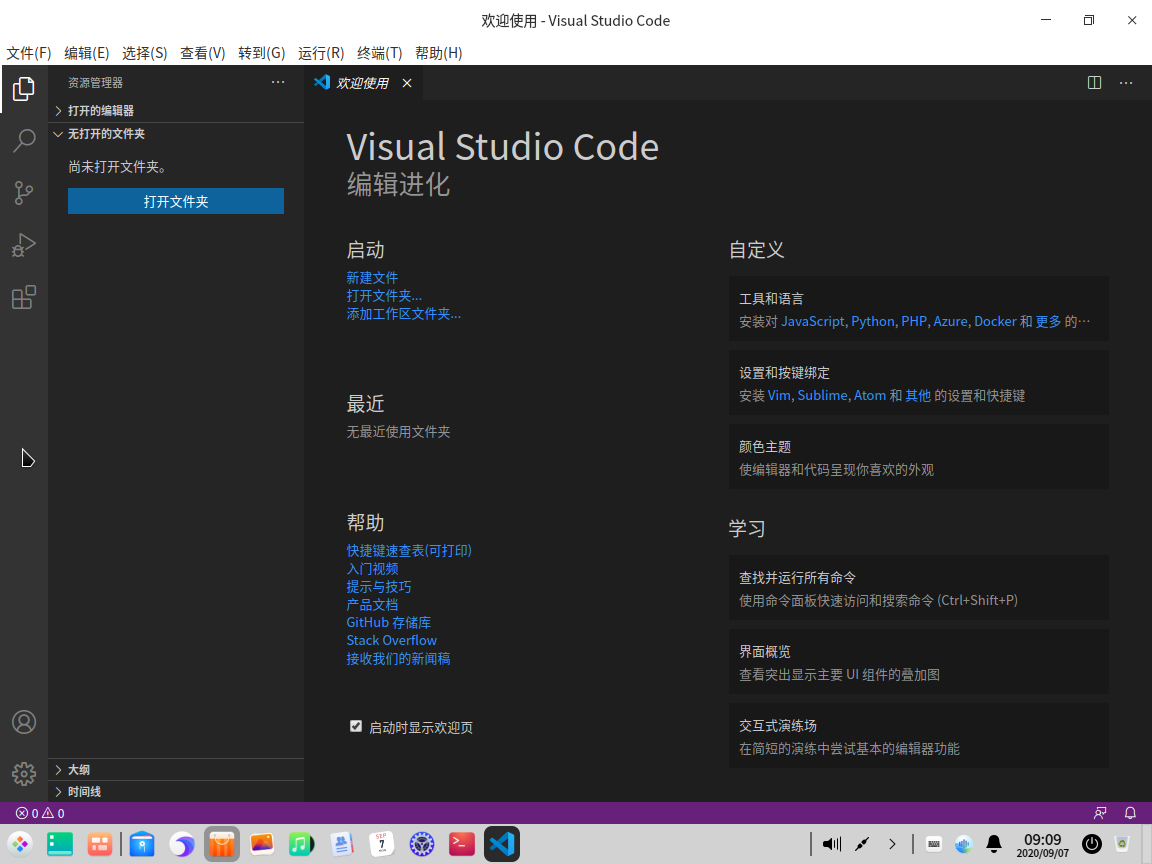Close the 欢迎使用 tab

pyautogui.click(x=407, y=83)
